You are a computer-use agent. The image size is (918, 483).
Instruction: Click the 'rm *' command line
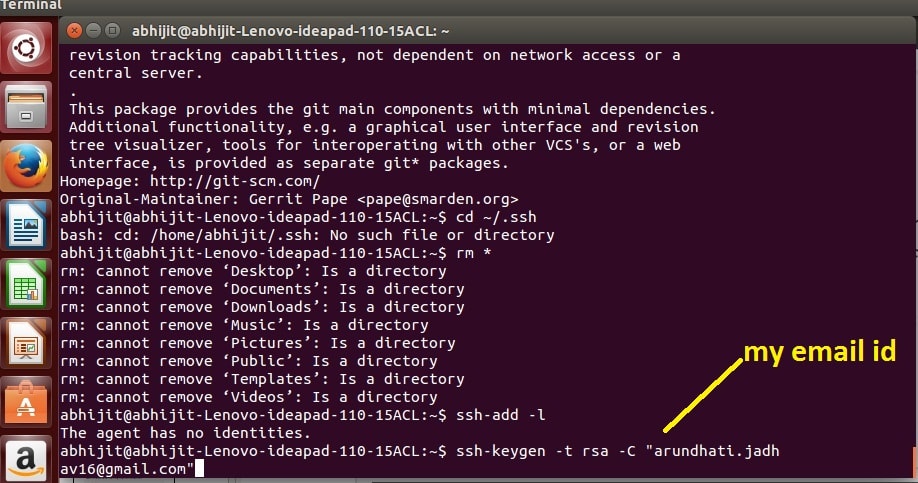(x=275, y=253)
